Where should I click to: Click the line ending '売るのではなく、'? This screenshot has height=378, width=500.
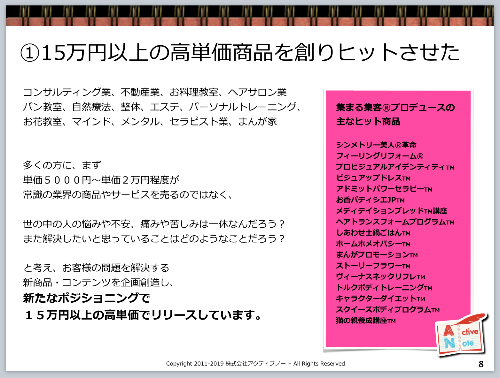pos(128,195)
